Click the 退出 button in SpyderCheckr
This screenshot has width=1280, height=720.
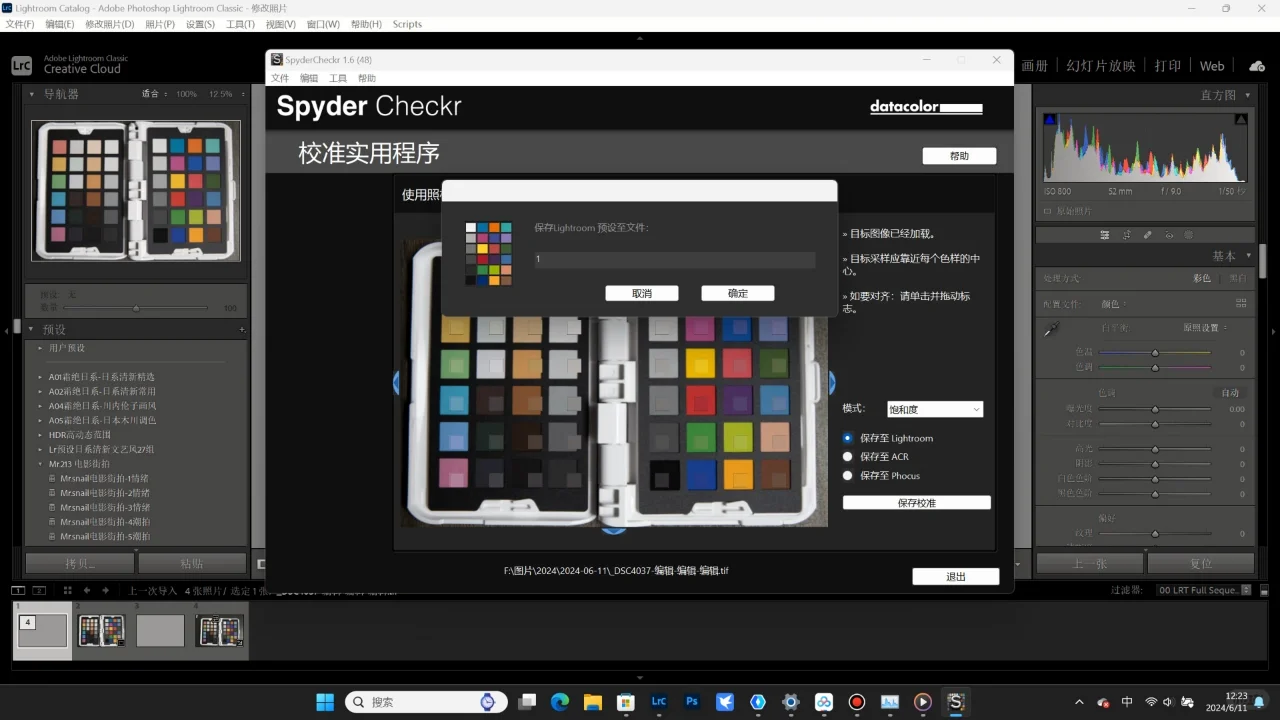956,576
